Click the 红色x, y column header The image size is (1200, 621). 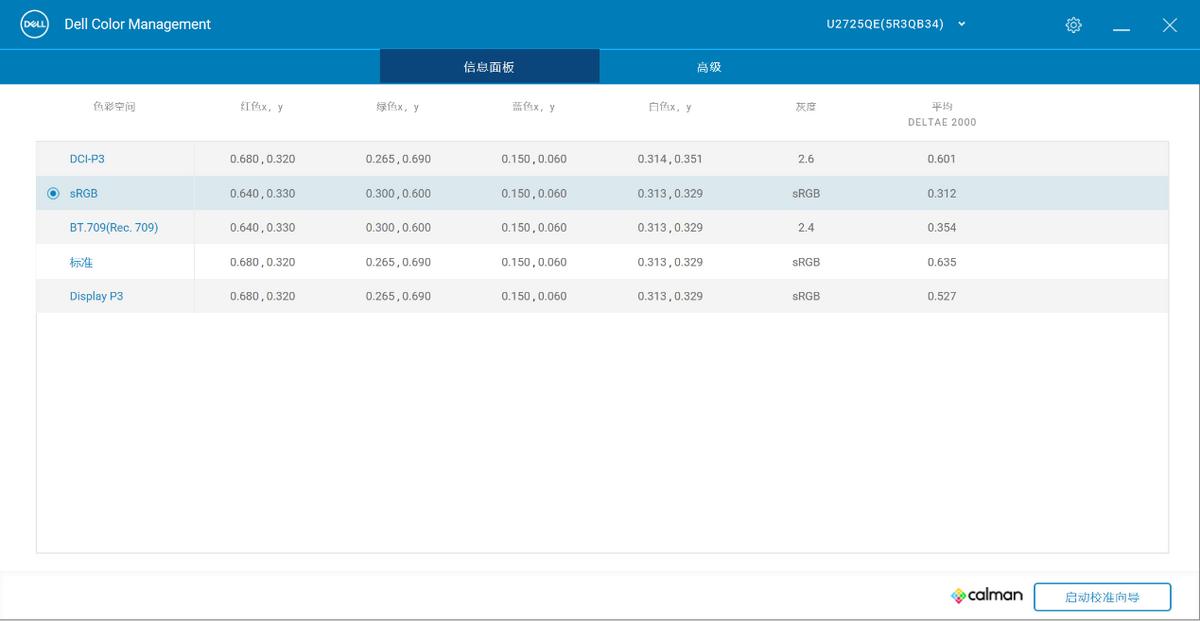pos(262,107)
